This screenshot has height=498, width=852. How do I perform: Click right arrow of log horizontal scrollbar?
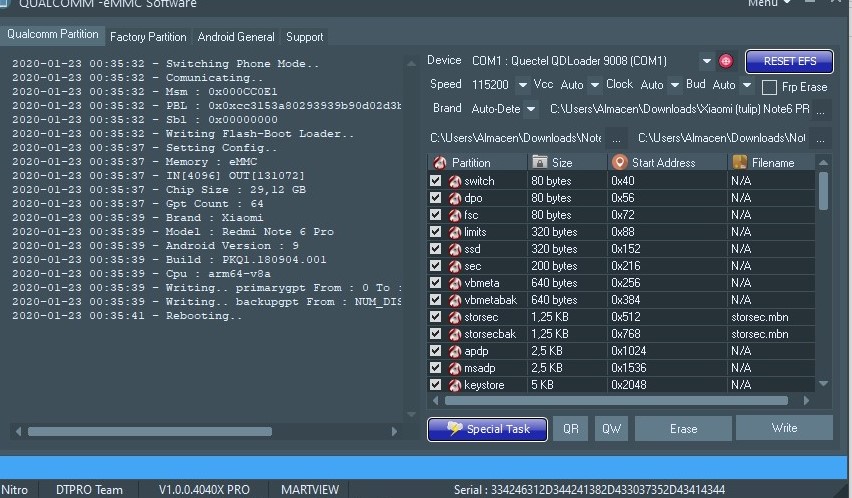(x=394, y=431)
